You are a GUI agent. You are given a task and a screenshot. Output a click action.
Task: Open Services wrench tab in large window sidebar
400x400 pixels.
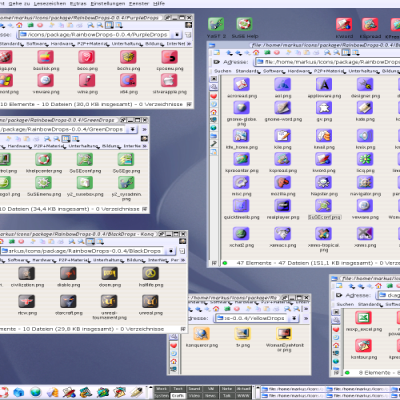click(214, 144)
